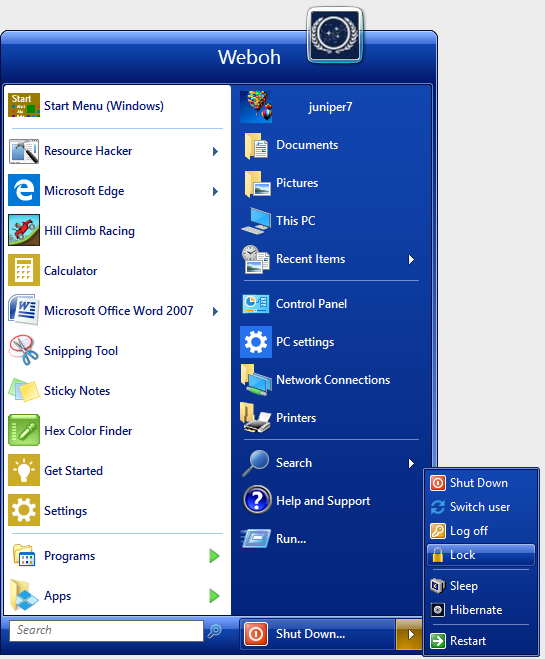
Task: Click the Search input field
Action: point(106,630)
